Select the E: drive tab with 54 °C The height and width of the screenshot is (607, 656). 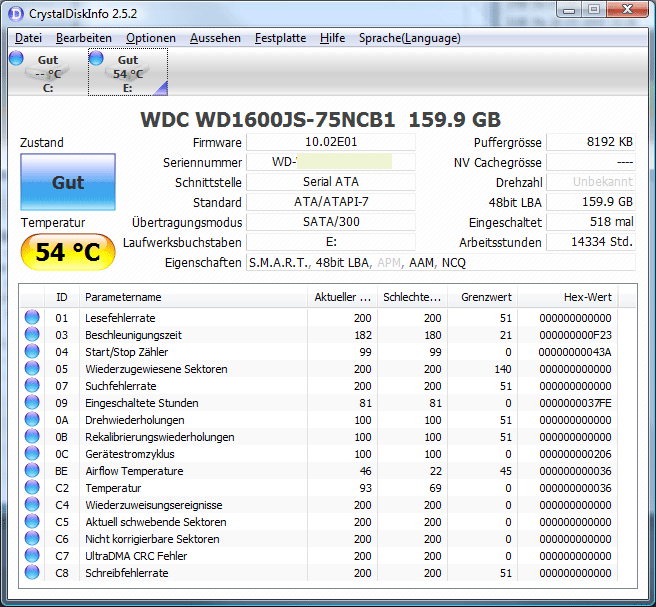(x=128, y=72)
